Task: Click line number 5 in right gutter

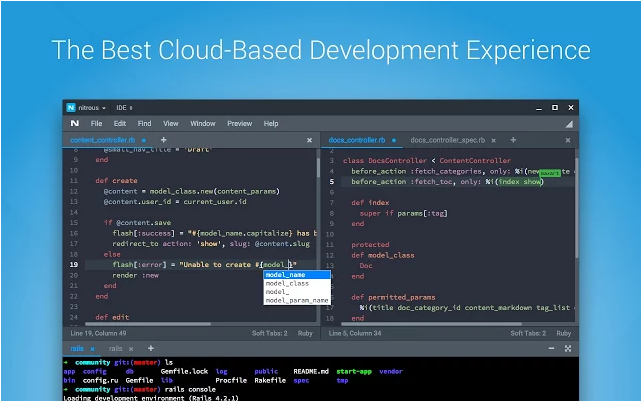Action: [x=332, y=182]
